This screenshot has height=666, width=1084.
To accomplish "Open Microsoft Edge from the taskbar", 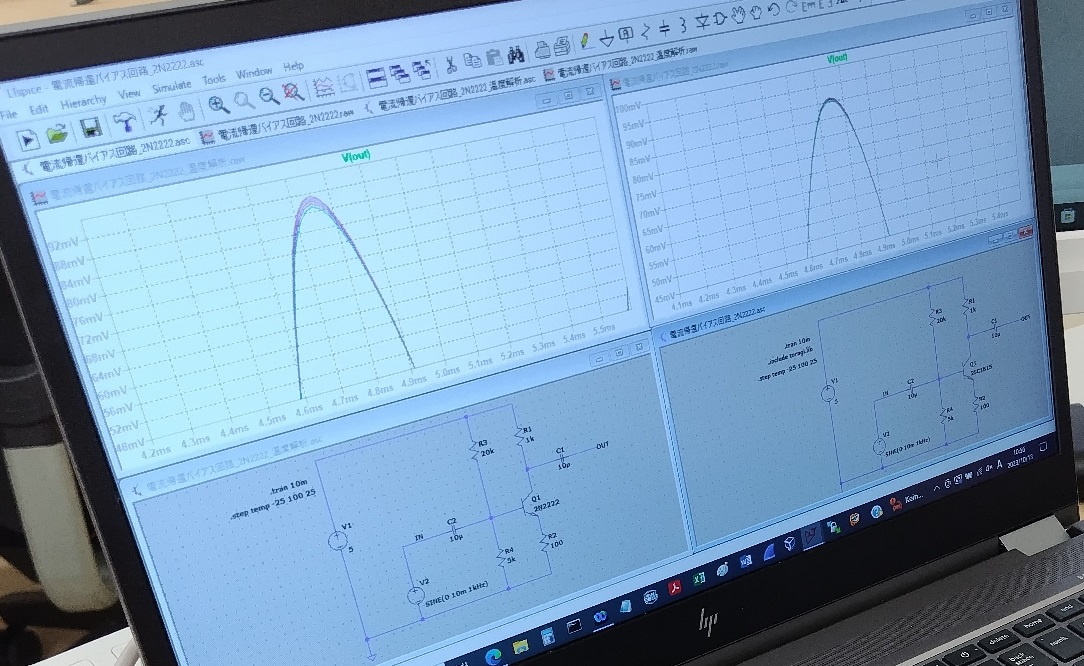I will [493, 656].
